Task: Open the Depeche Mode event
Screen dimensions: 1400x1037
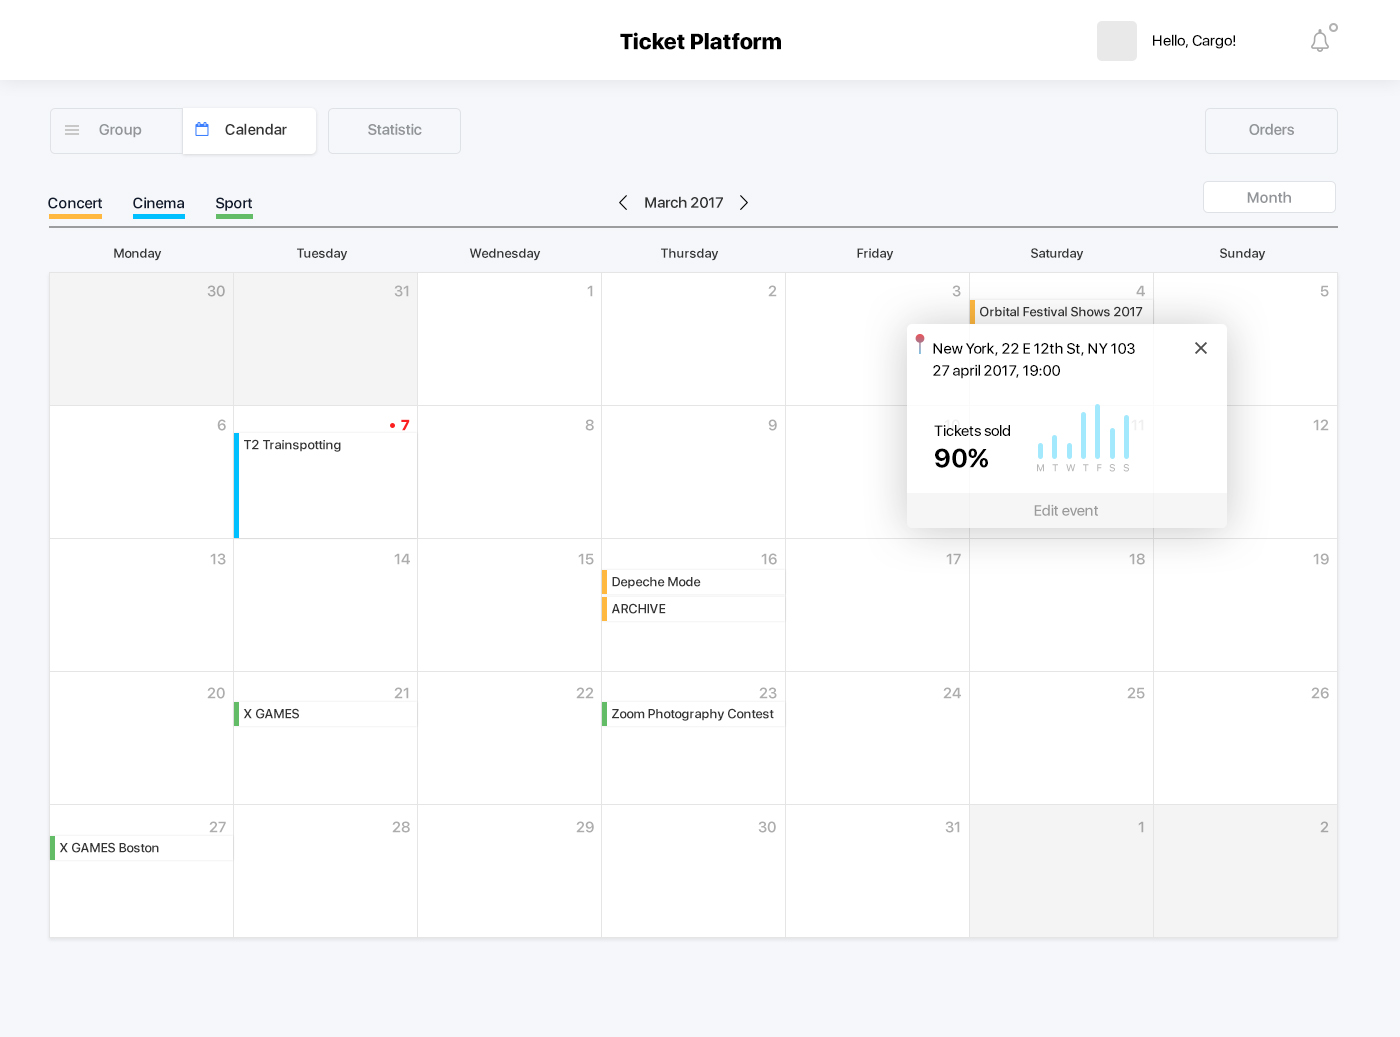Action: coord(693,582)
